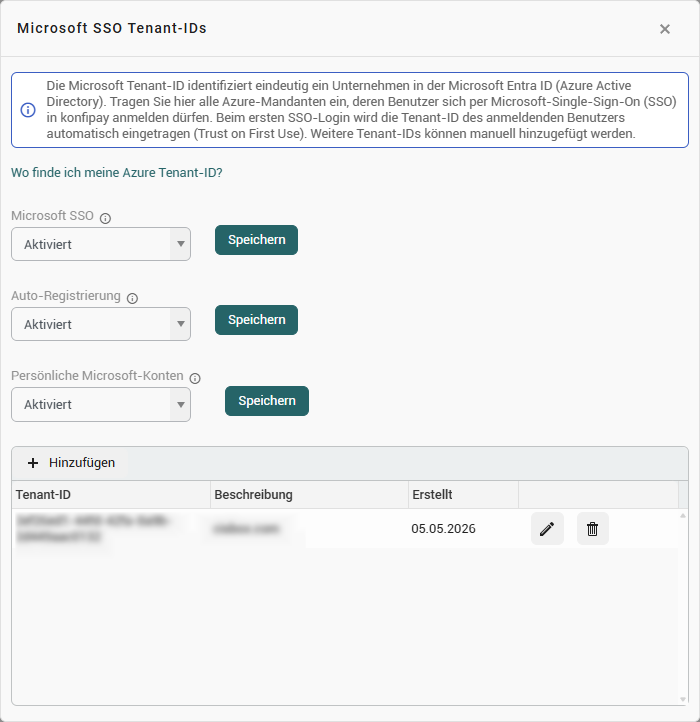Click the info icon beside Auto-Registrierung label
This screenshot has height=722, width=700.
point(132,298)
